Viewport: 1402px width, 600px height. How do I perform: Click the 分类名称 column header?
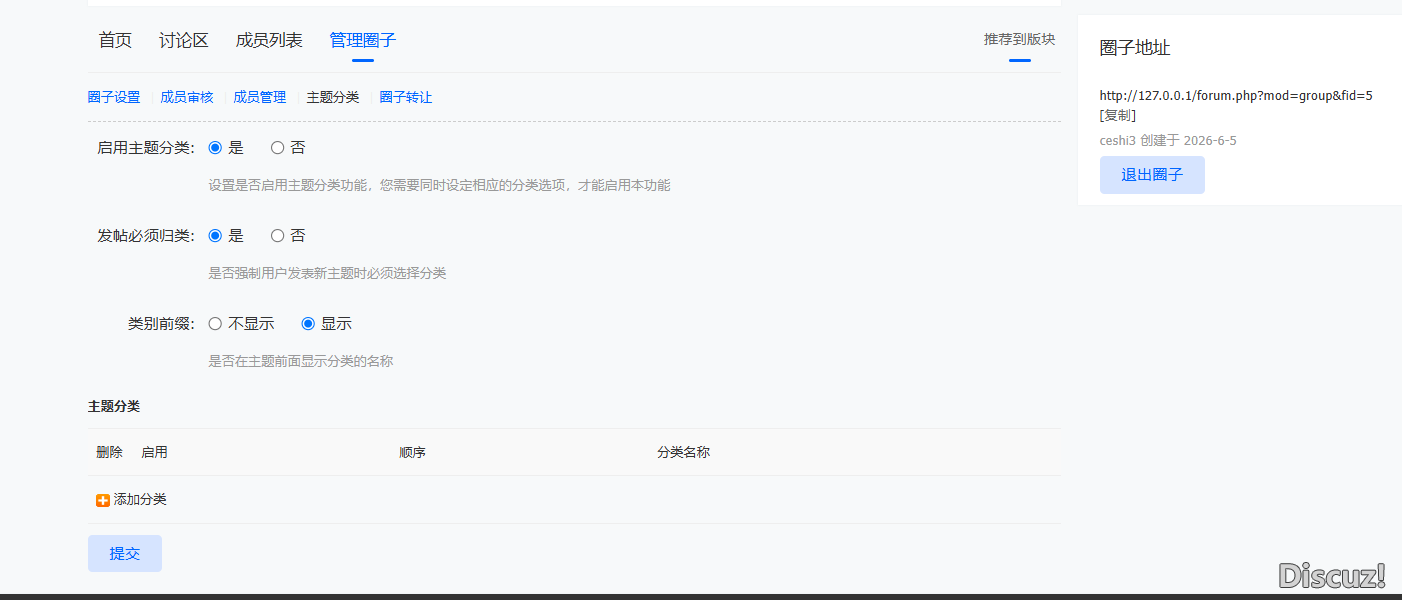tap(683, 452)
